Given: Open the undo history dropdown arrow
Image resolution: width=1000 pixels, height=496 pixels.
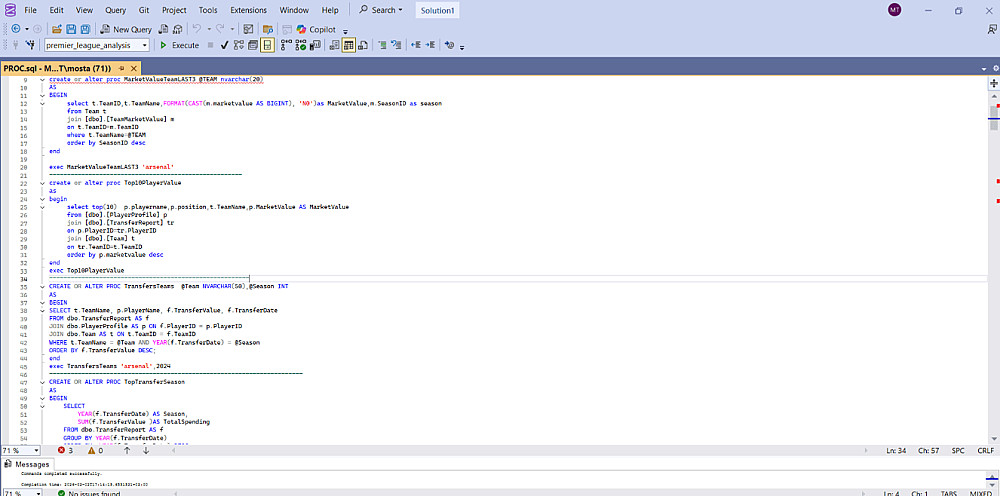Looking at the screenshot, I should coord(209,29).
